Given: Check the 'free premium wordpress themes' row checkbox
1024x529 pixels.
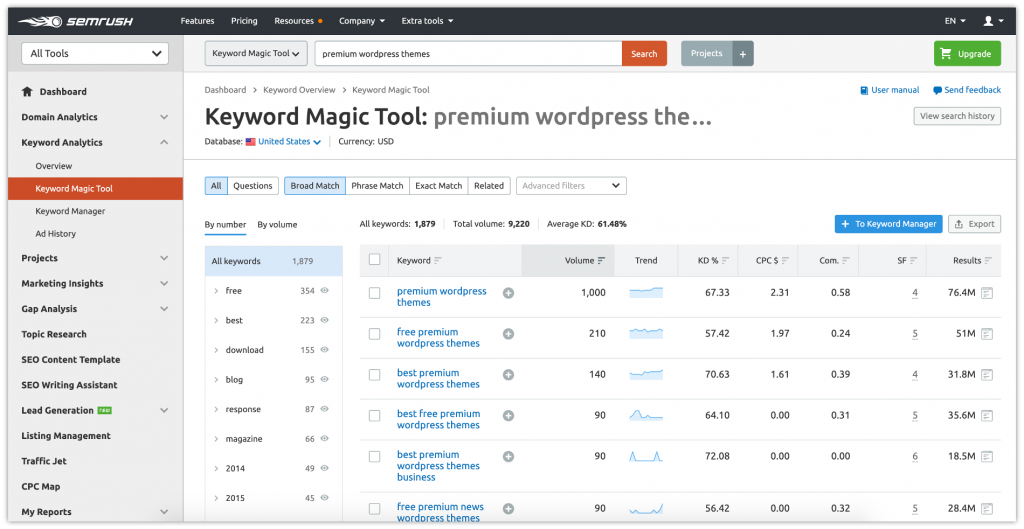Looking at the screenshot, I should [374, 334].
